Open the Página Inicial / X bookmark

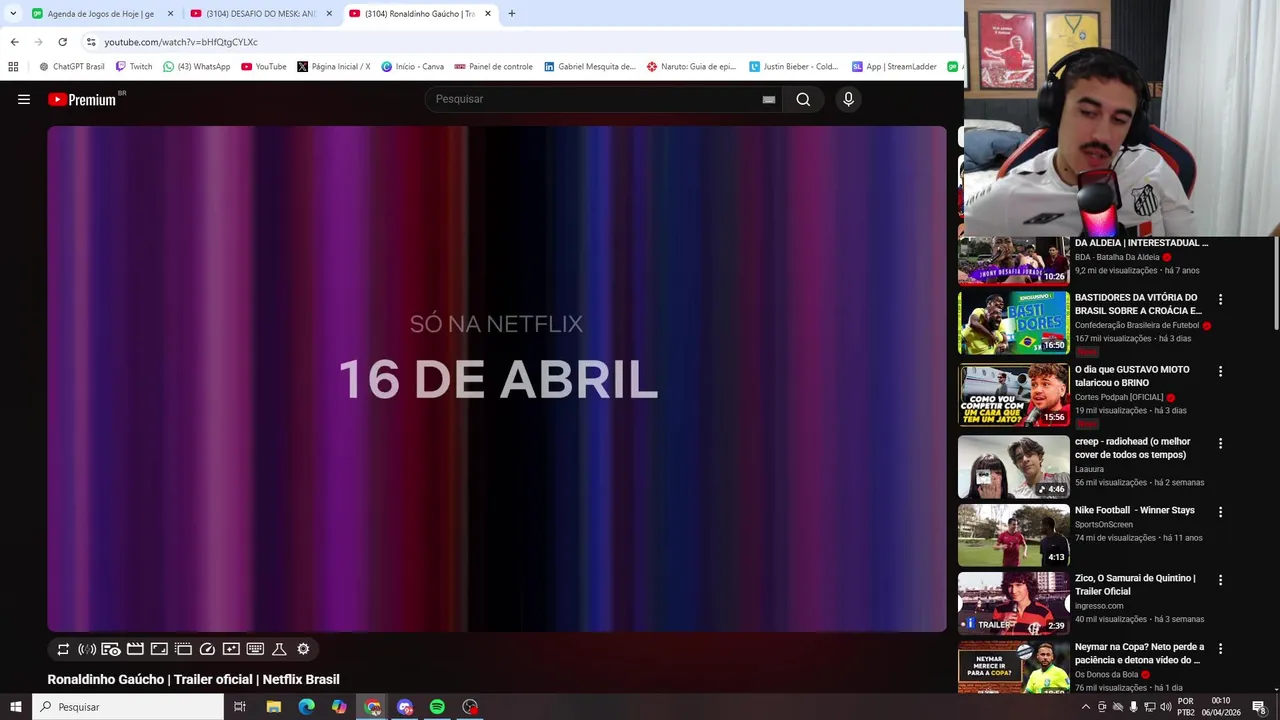point(334,67)
